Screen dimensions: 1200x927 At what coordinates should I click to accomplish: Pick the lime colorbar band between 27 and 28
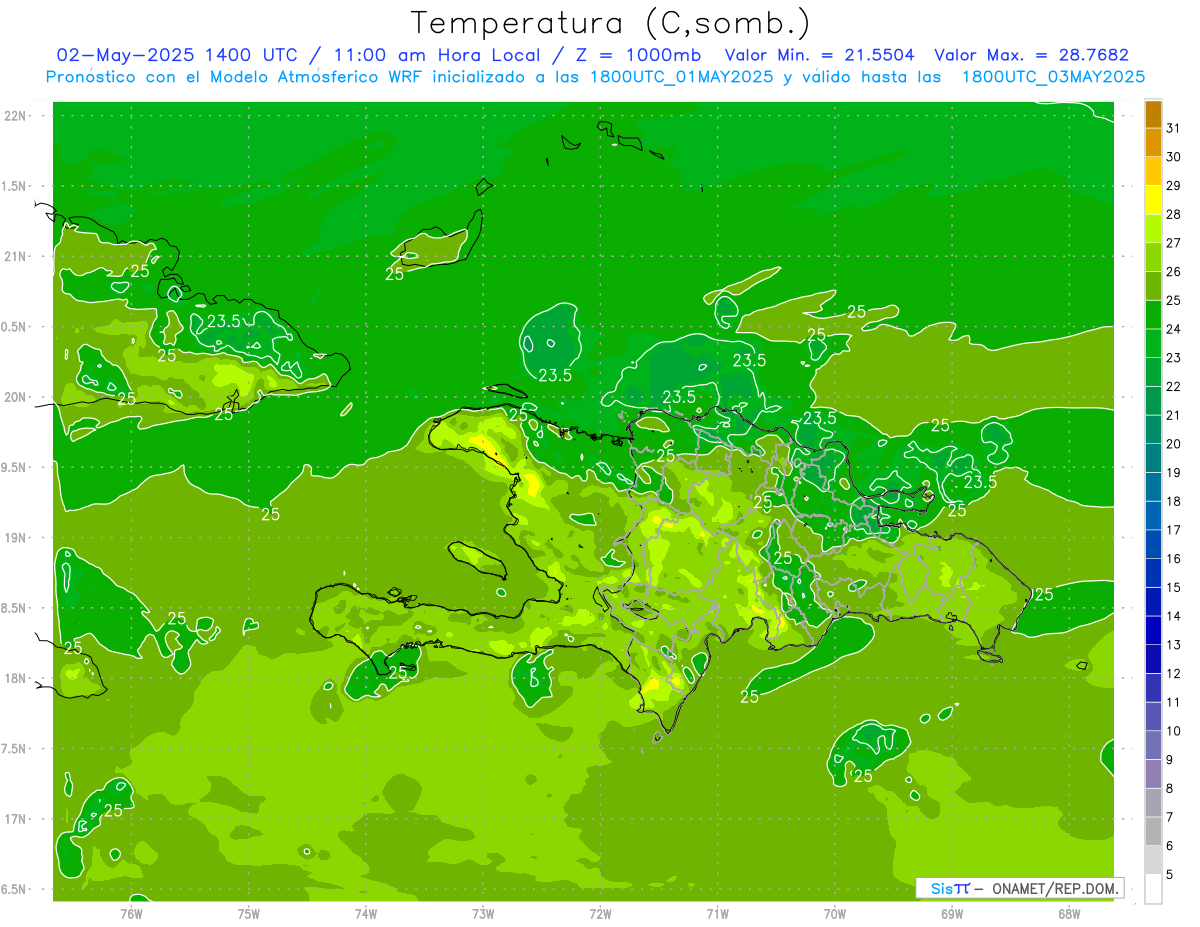click(x=1153, y=229)
